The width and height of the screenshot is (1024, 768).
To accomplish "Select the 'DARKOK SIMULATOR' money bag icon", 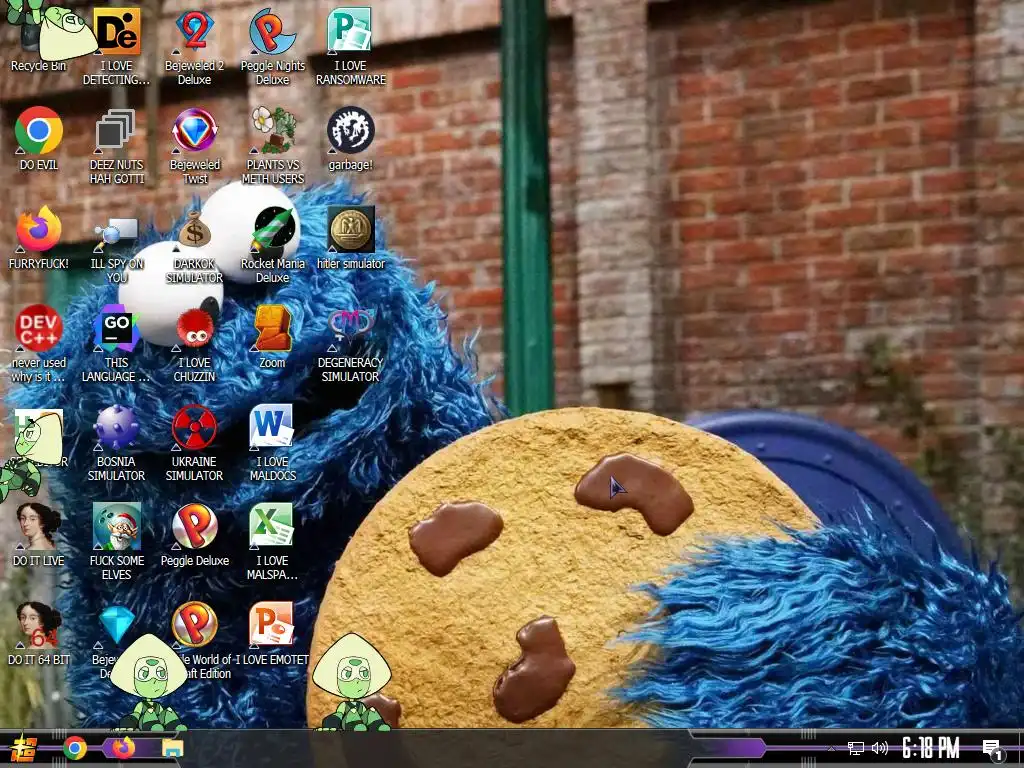I will [x=195, y=245].
